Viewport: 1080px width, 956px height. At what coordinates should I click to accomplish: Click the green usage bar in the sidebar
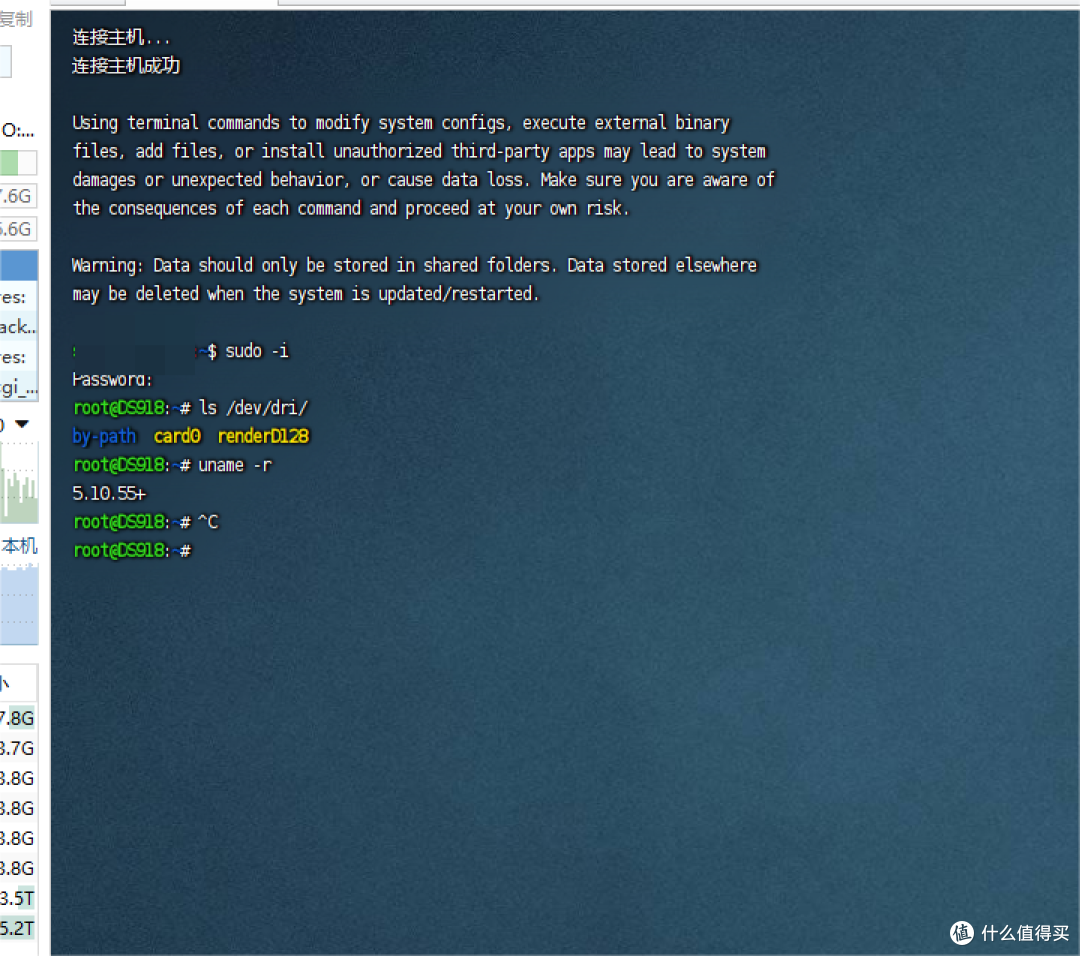coord(9,163)
